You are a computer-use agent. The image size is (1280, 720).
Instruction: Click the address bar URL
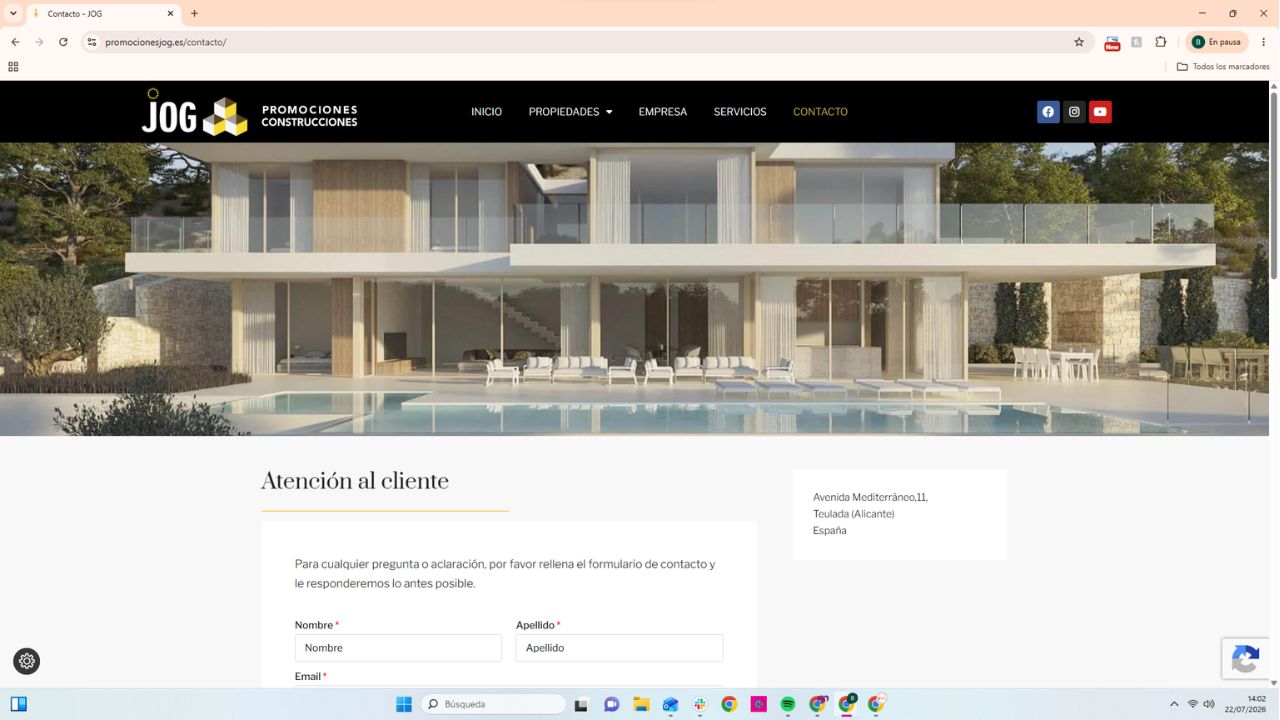coord(165,42)
